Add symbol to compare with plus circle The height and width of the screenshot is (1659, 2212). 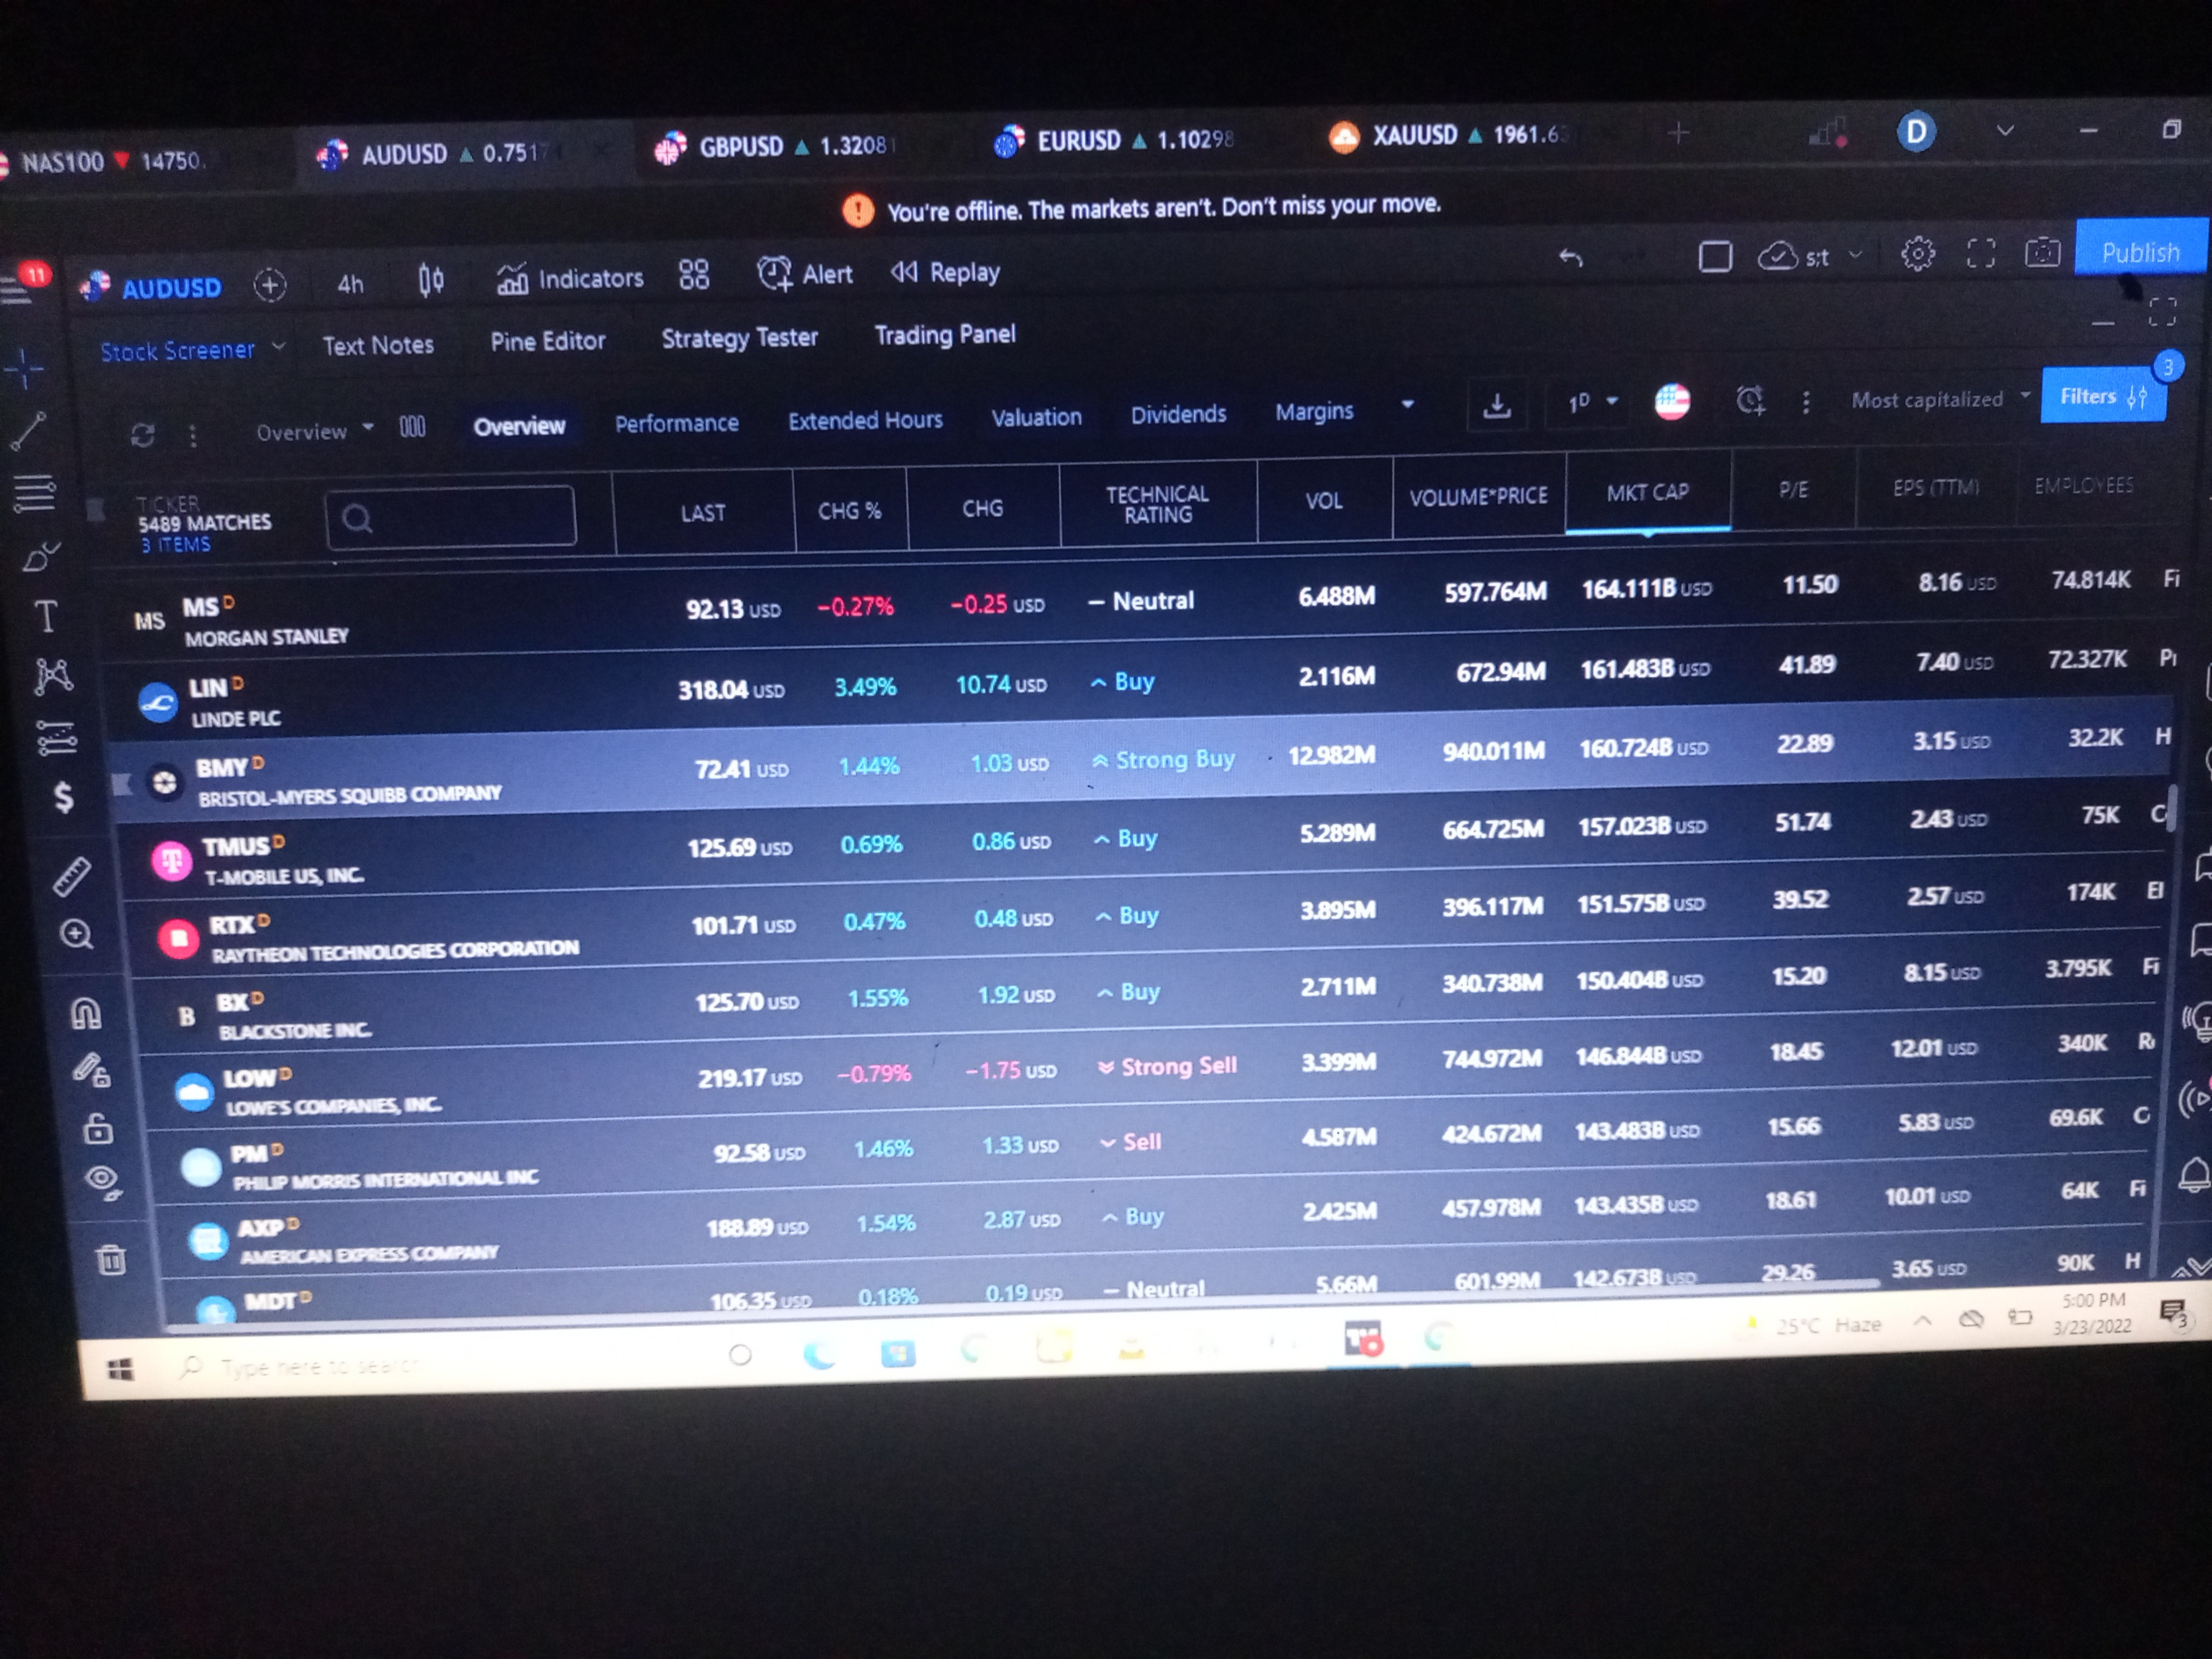click(269, 286)
